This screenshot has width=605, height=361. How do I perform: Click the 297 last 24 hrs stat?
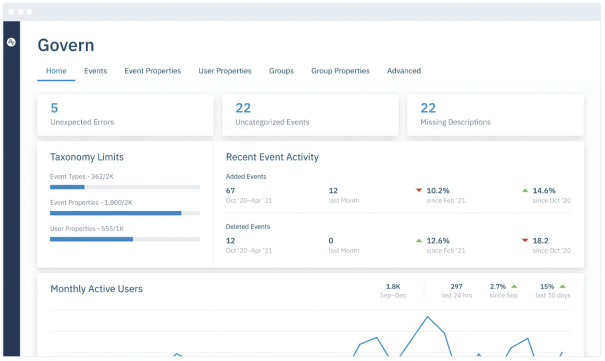click(456, 291)
